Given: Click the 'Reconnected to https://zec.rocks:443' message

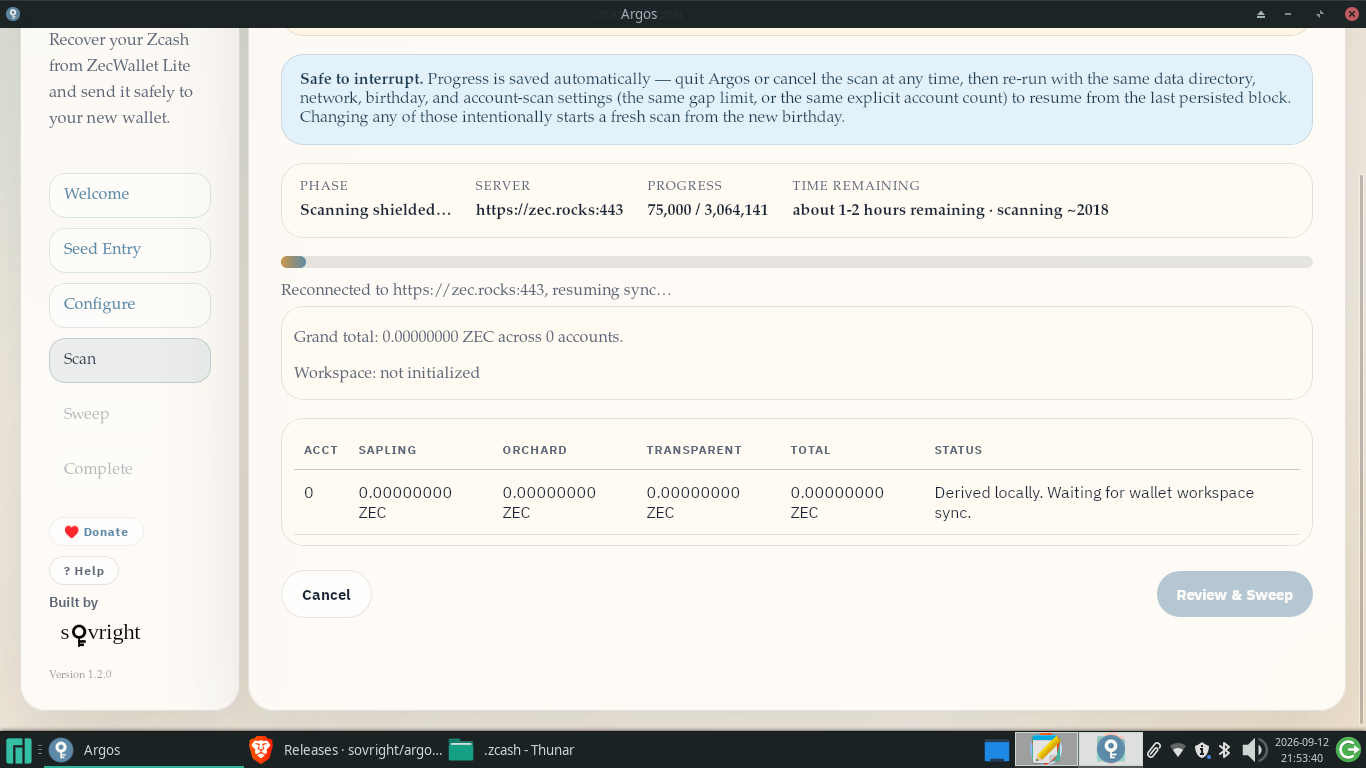Looking at the screenshot, I should pyautogui.click(x=476, y=290).
